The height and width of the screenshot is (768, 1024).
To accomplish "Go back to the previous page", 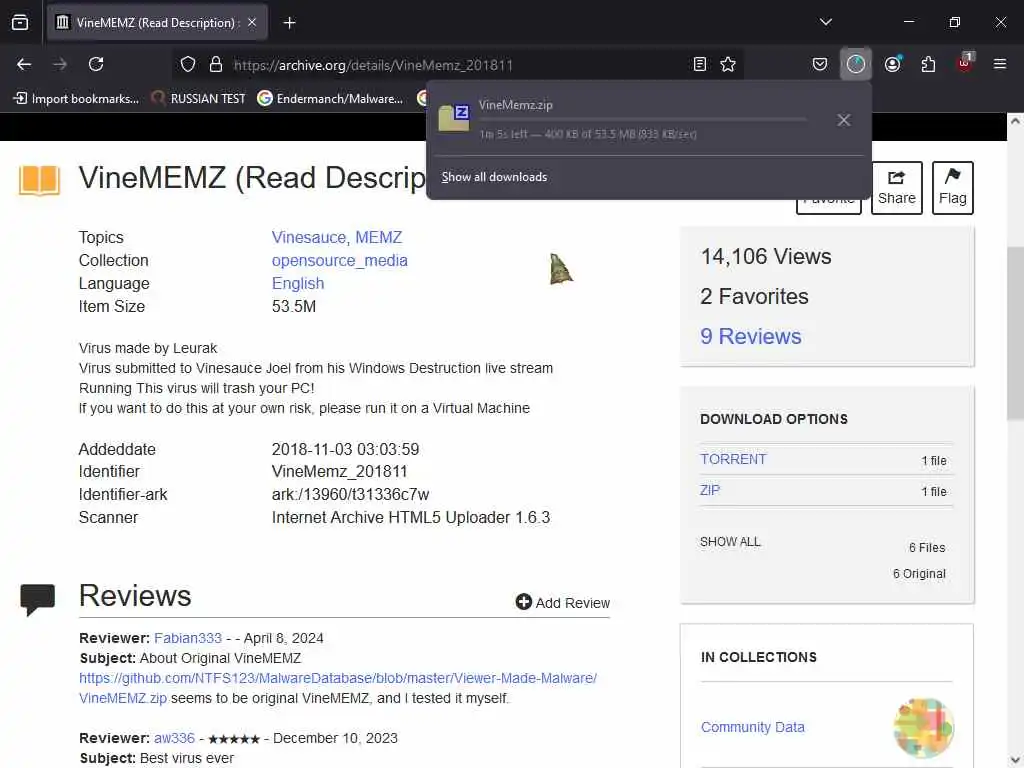I will pyautogui.click(x=24, y=64).
